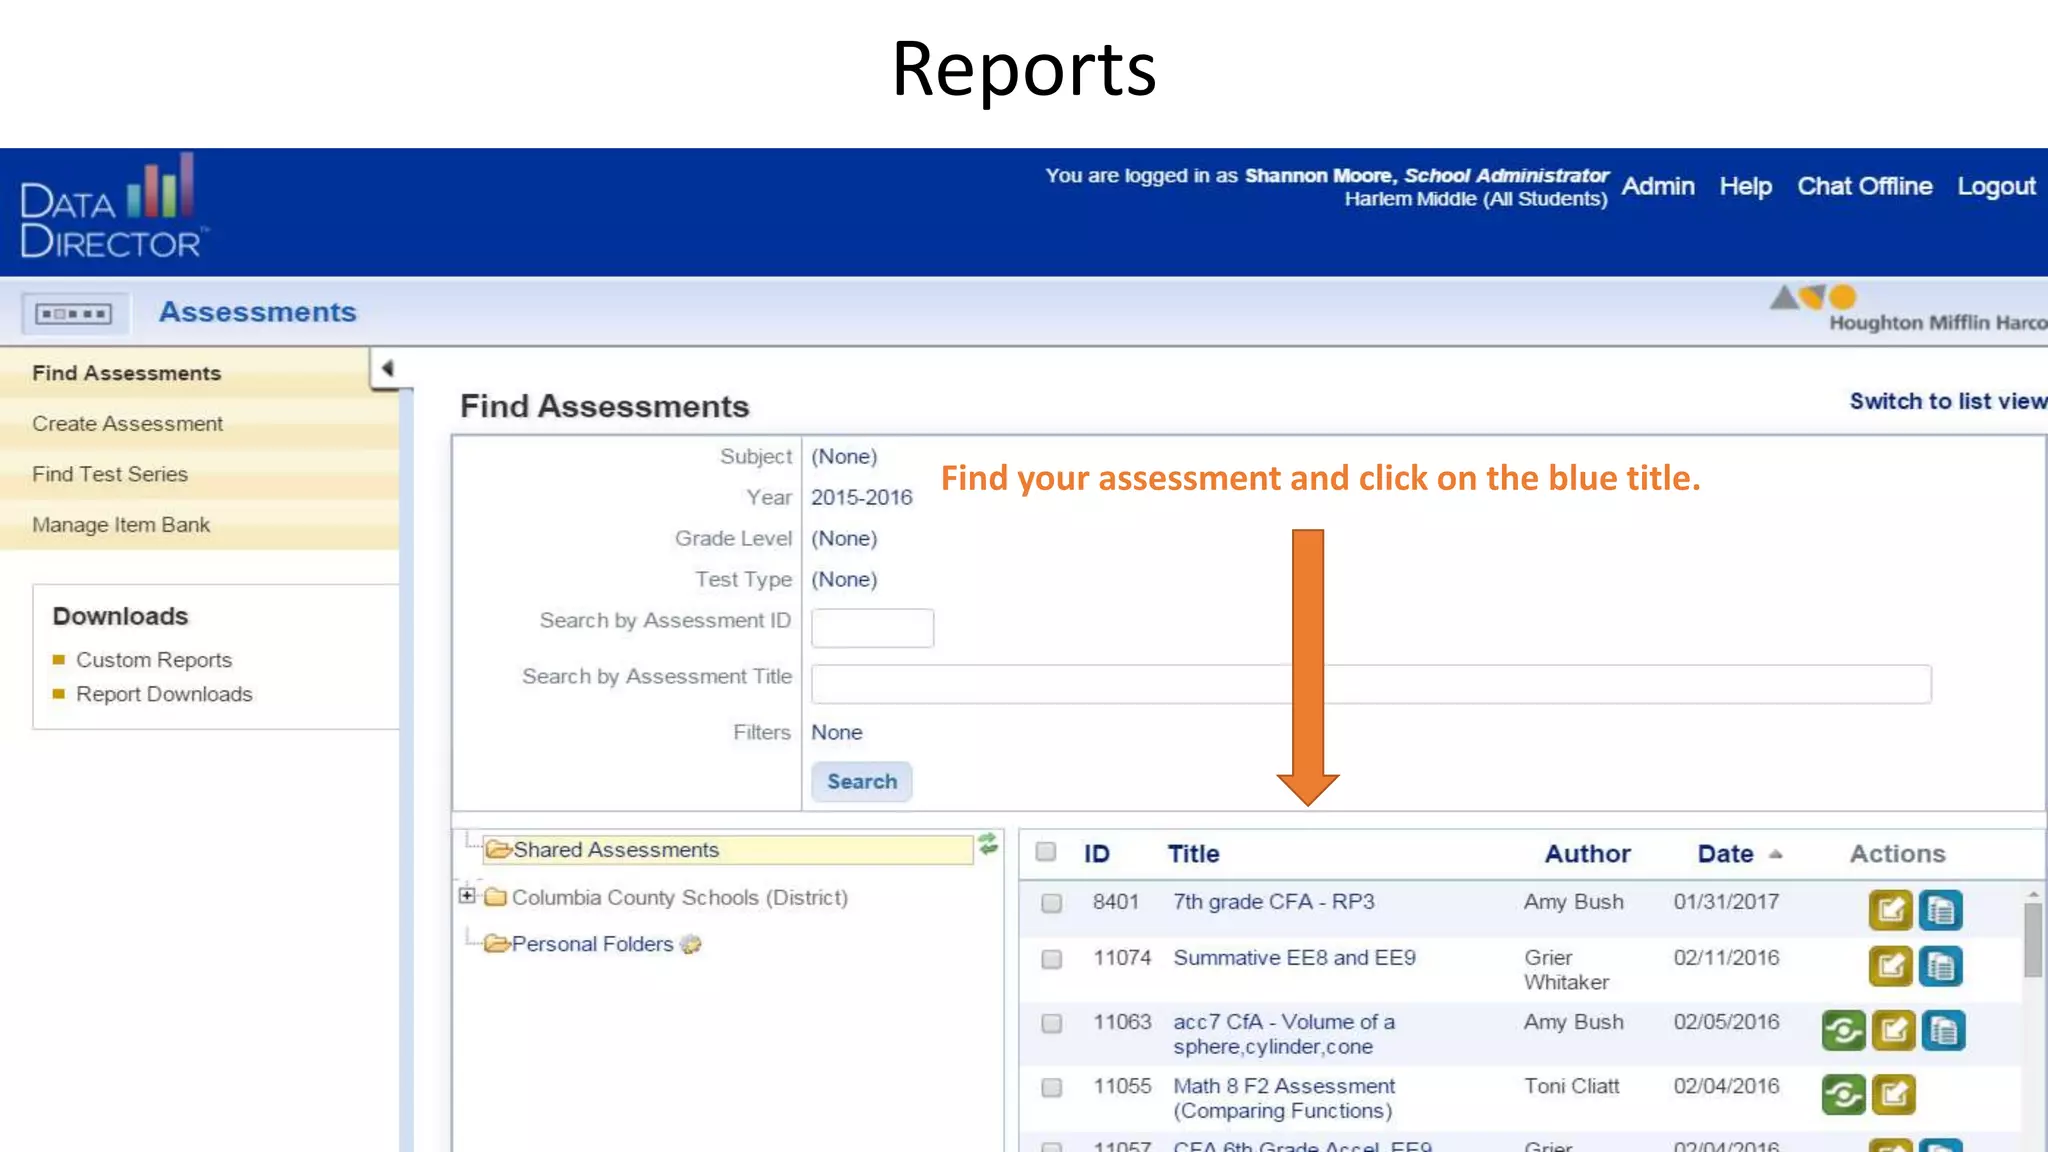Click the Assessments module heading
The image size is (2048, 1152).
click(258, 312)
